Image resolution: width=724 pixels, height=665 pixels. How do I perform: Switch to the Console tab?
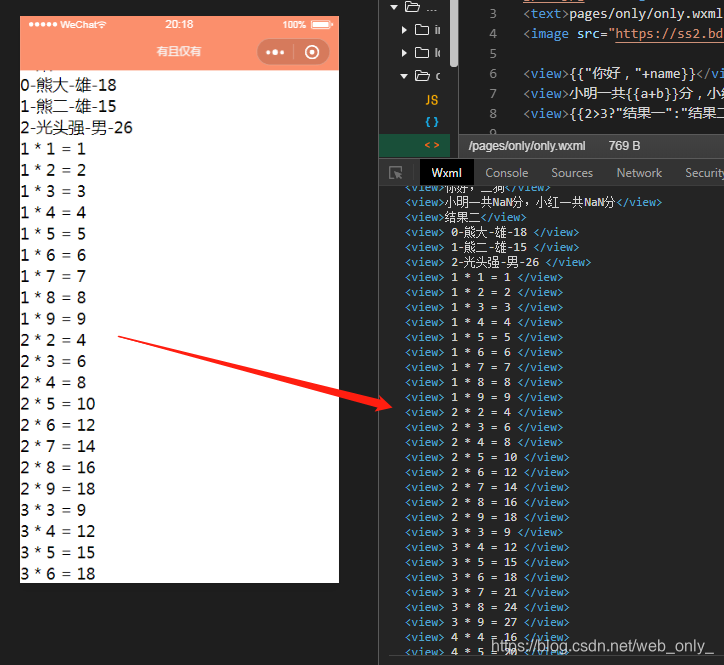coord(507,173)
